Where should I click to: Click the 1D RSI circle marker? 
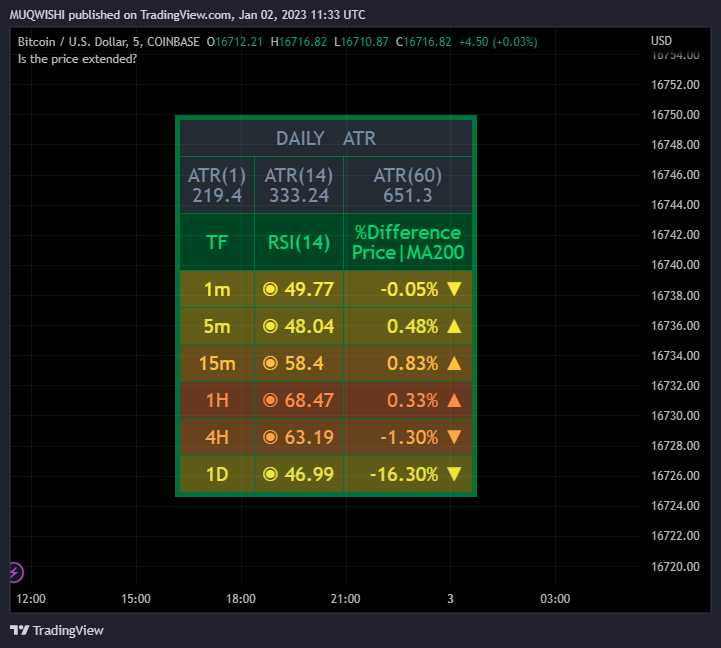pos(270,474)
